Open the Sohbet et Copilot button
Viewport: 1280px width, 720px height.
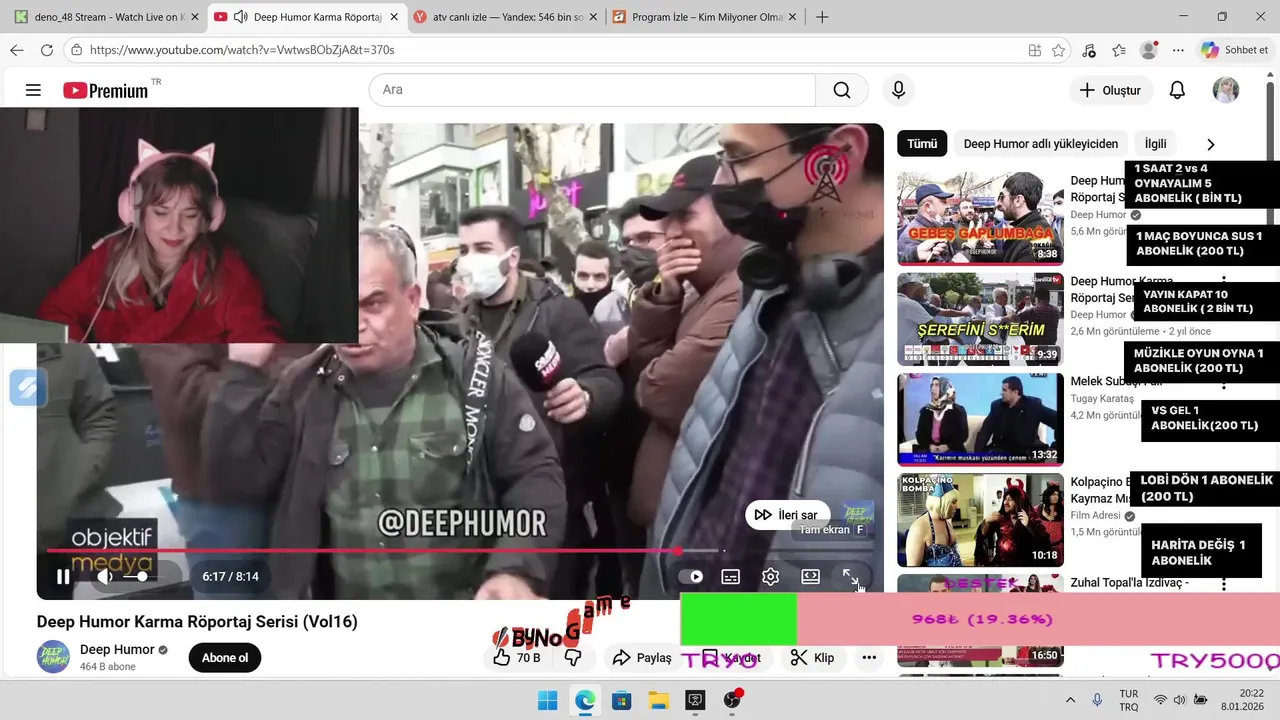[x=1236, y=50]
